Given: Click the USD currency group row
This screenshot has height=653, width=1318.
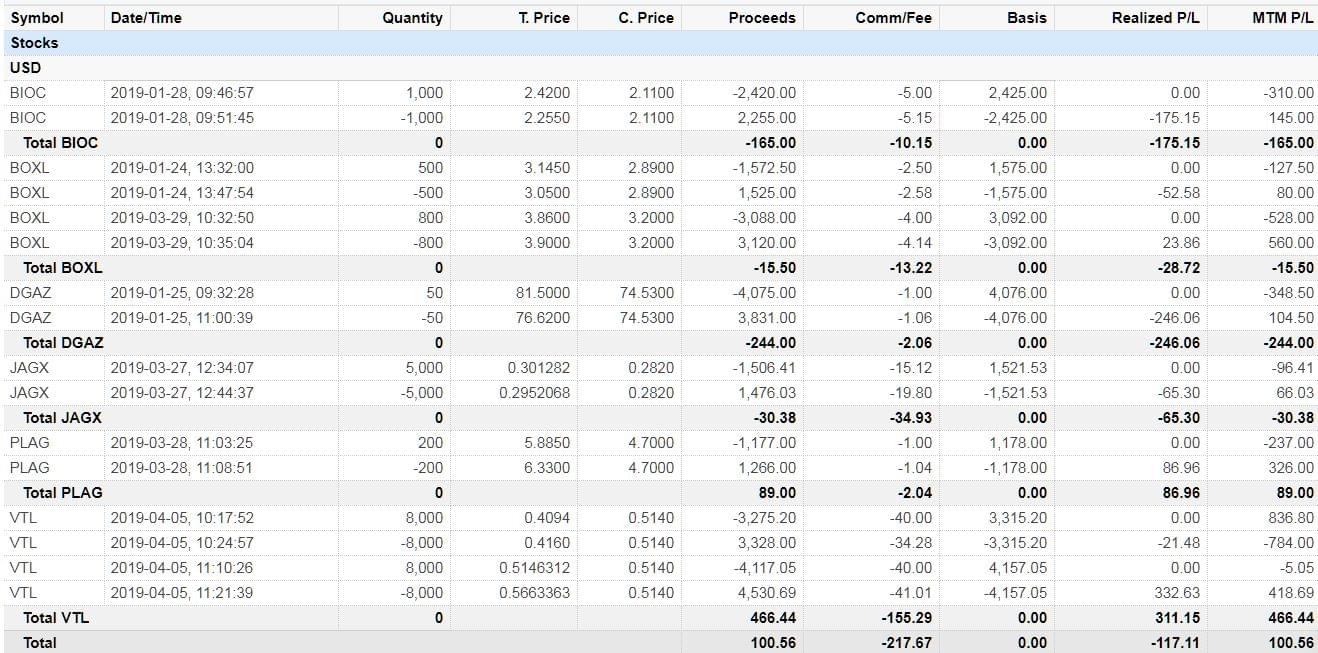Looking at the screenshot, I should pos(25,68).
